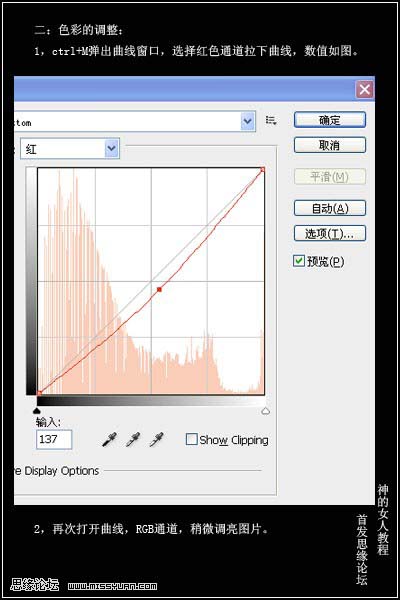Select the bottom-left curve endpoint

[39, 393]
